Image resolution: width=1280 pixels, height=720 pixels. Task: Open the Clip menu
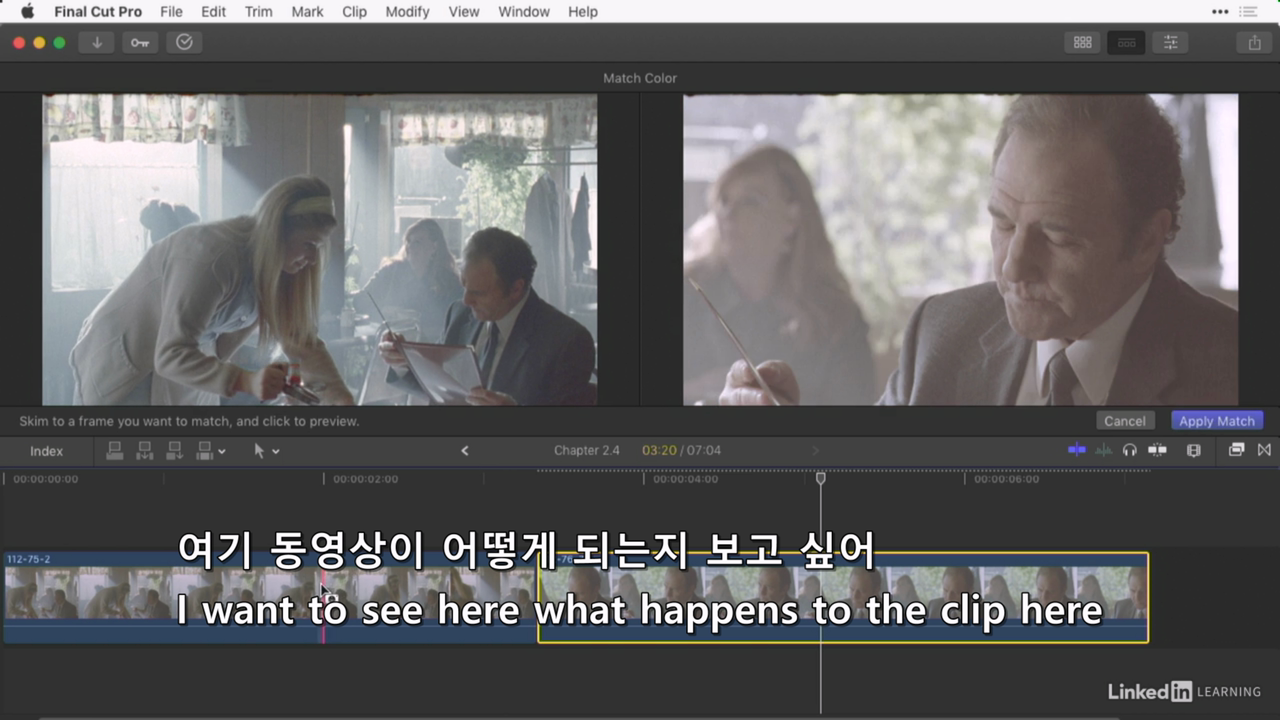(x=354, y=12)
